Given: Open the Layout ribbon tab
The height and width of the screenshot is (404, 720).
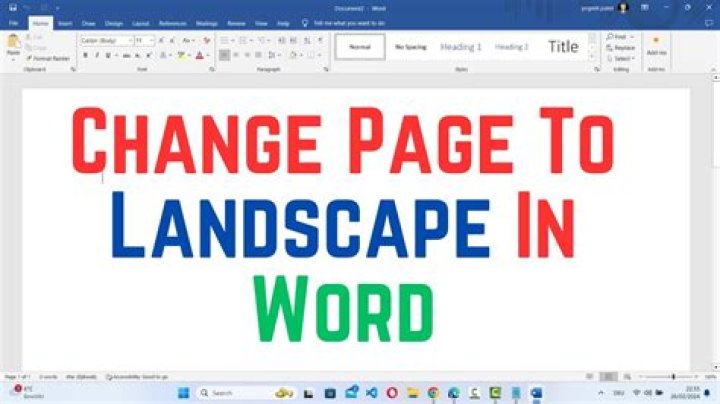Looking at the screenshot, I should [x=141, y=22].
